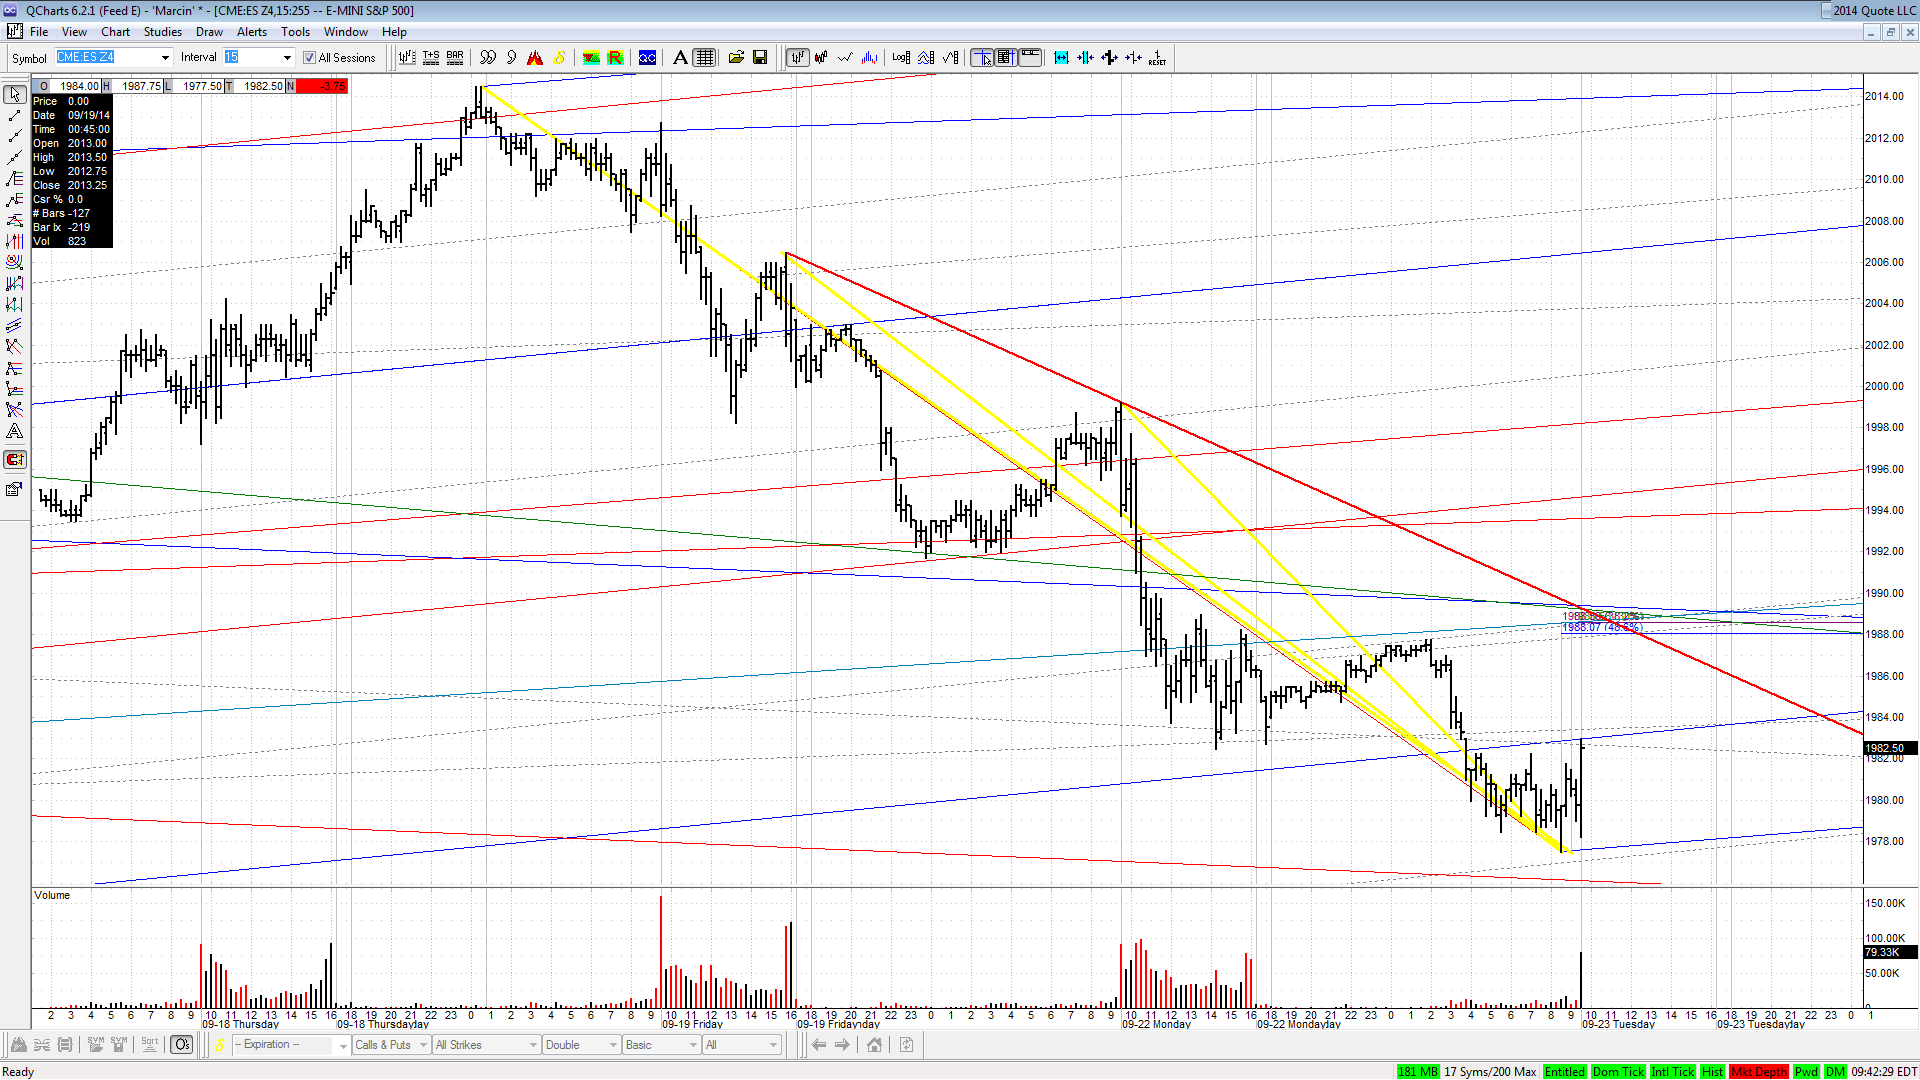This screenshot has width=1920, height=1080.
Task: Toggle the O's options button at bottom
Action: point(181,1045)
